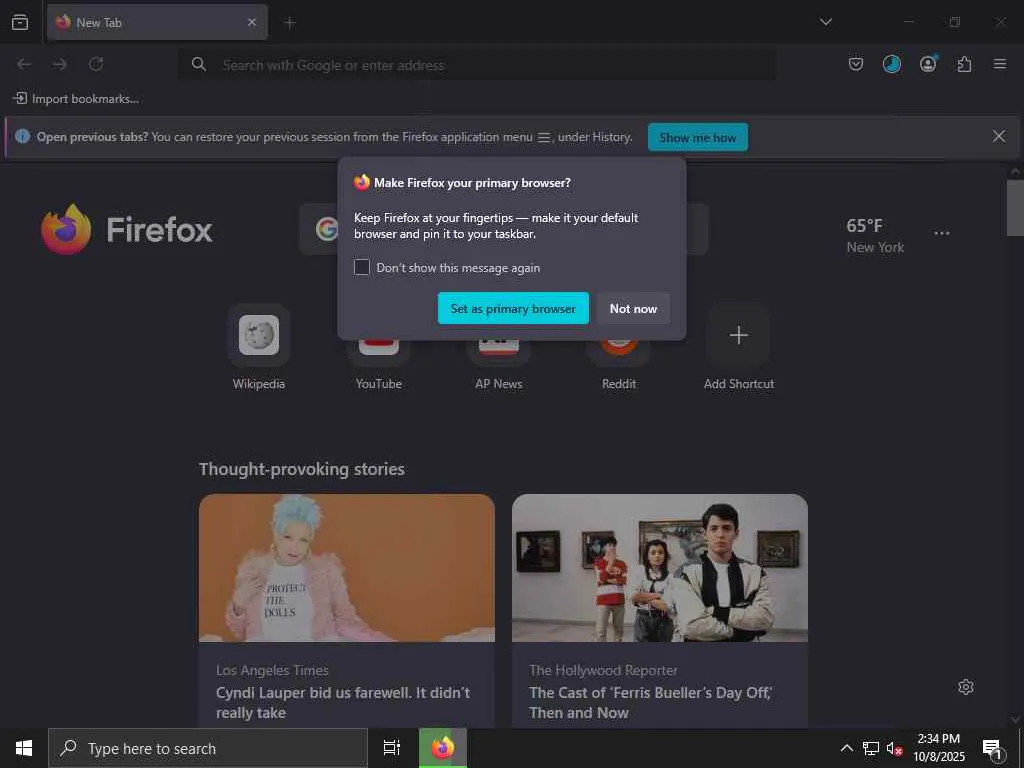Screen dimensions: 1024x768
Task: Open the Extensions puzzle icon
Action: 964,64
